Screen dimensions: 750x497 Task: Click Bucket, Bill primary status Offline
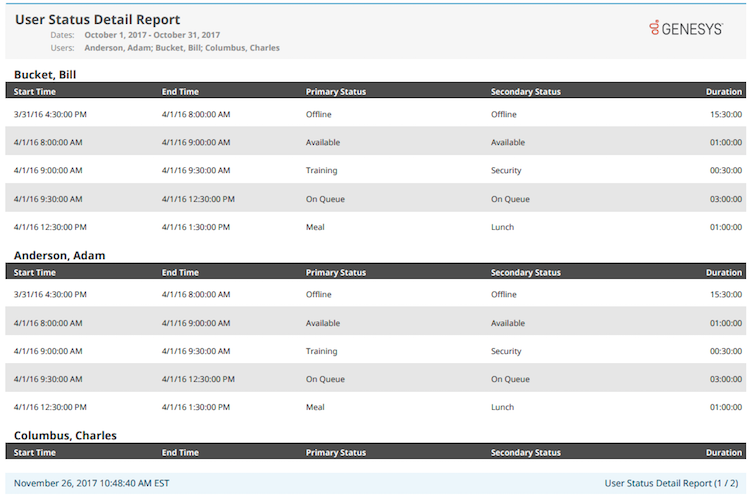319,114
